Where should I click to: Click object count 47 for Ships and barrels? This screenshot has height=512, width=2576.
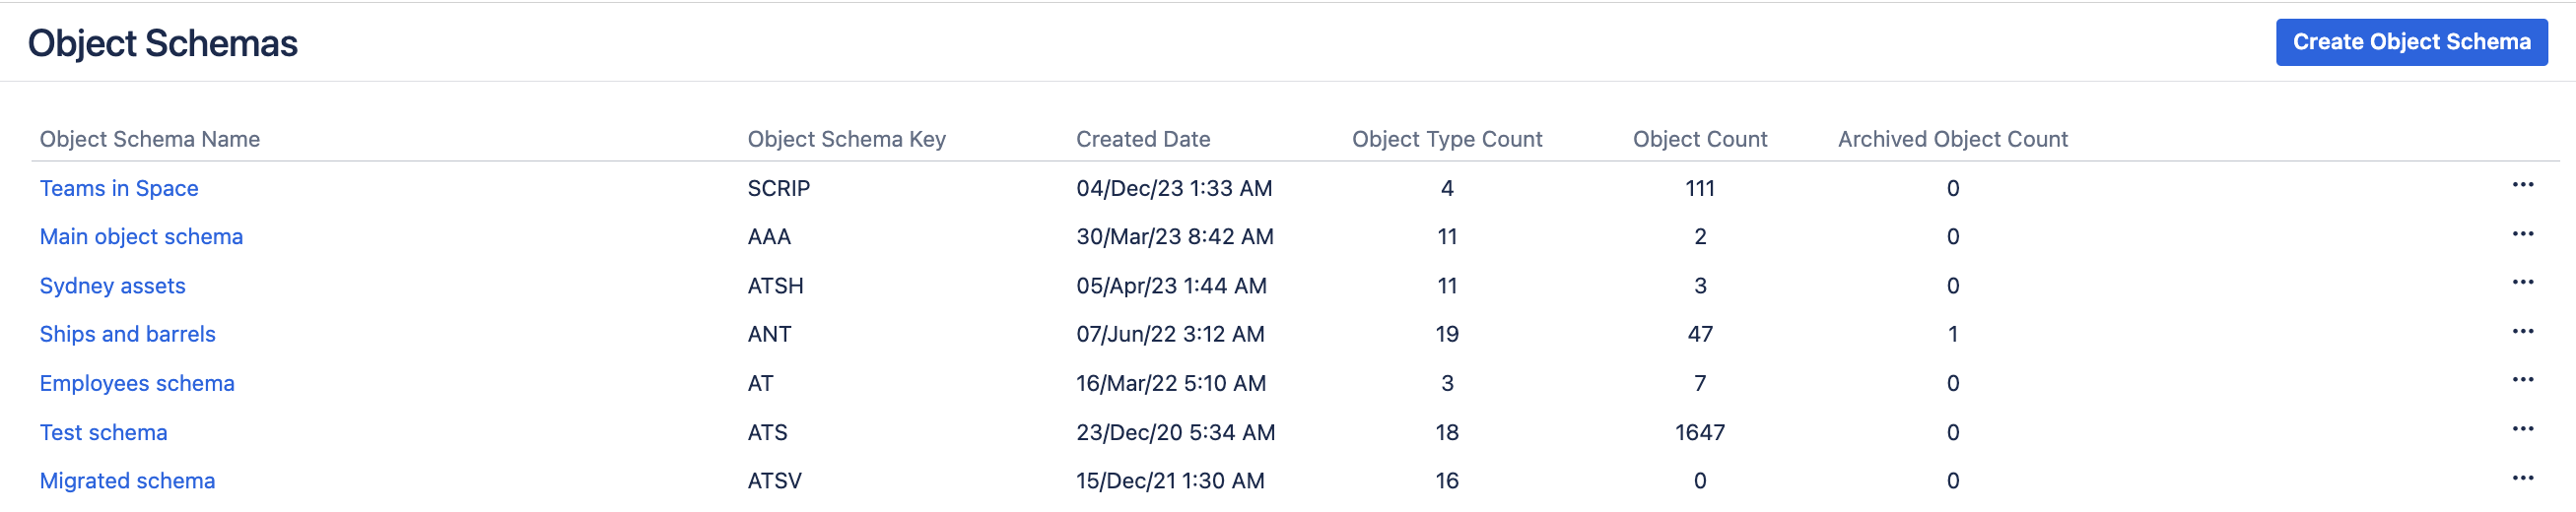tap(1700, 334)
